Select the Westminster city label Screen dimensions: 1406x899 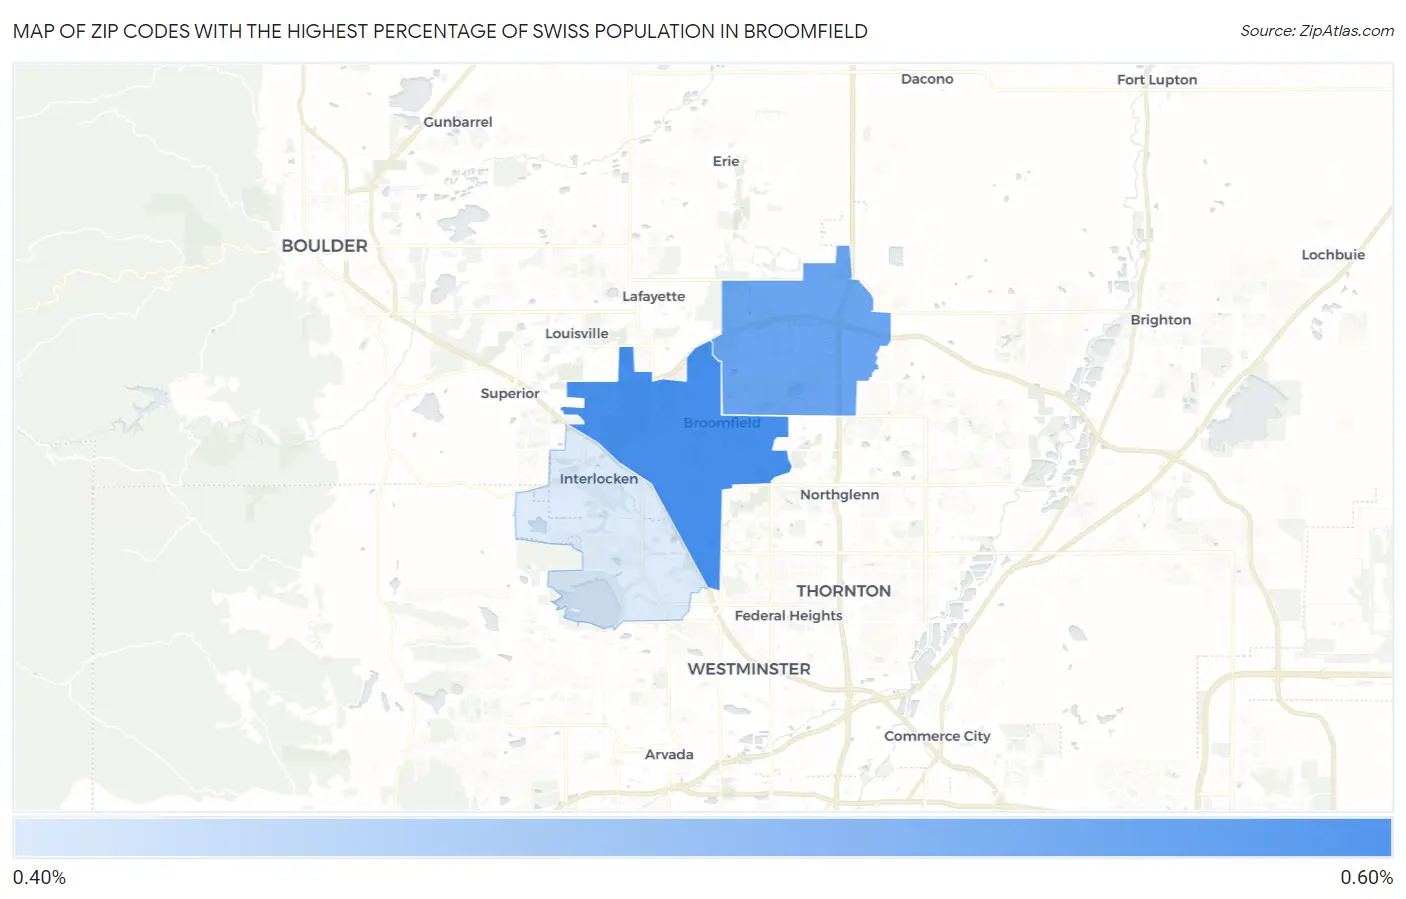pos(749,669)
